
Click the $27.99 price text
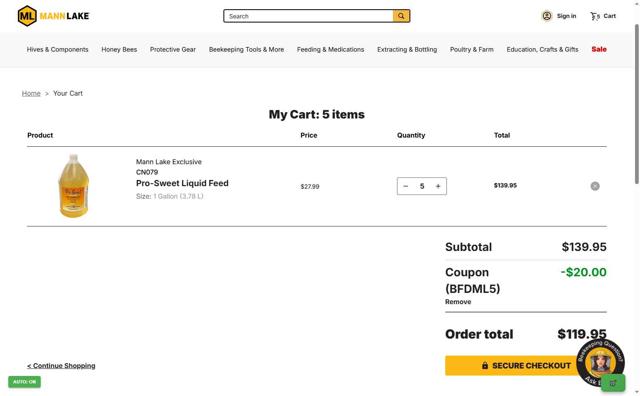pos(310,187)
